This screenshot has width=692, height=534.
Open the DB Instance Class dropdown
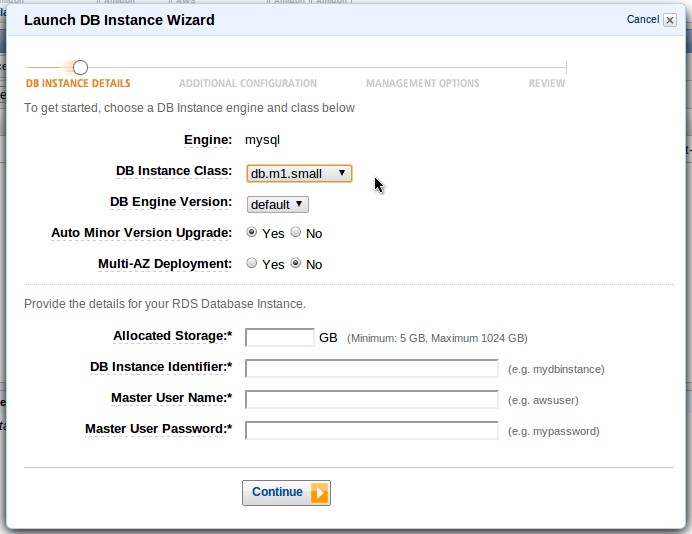coord(299,173)
